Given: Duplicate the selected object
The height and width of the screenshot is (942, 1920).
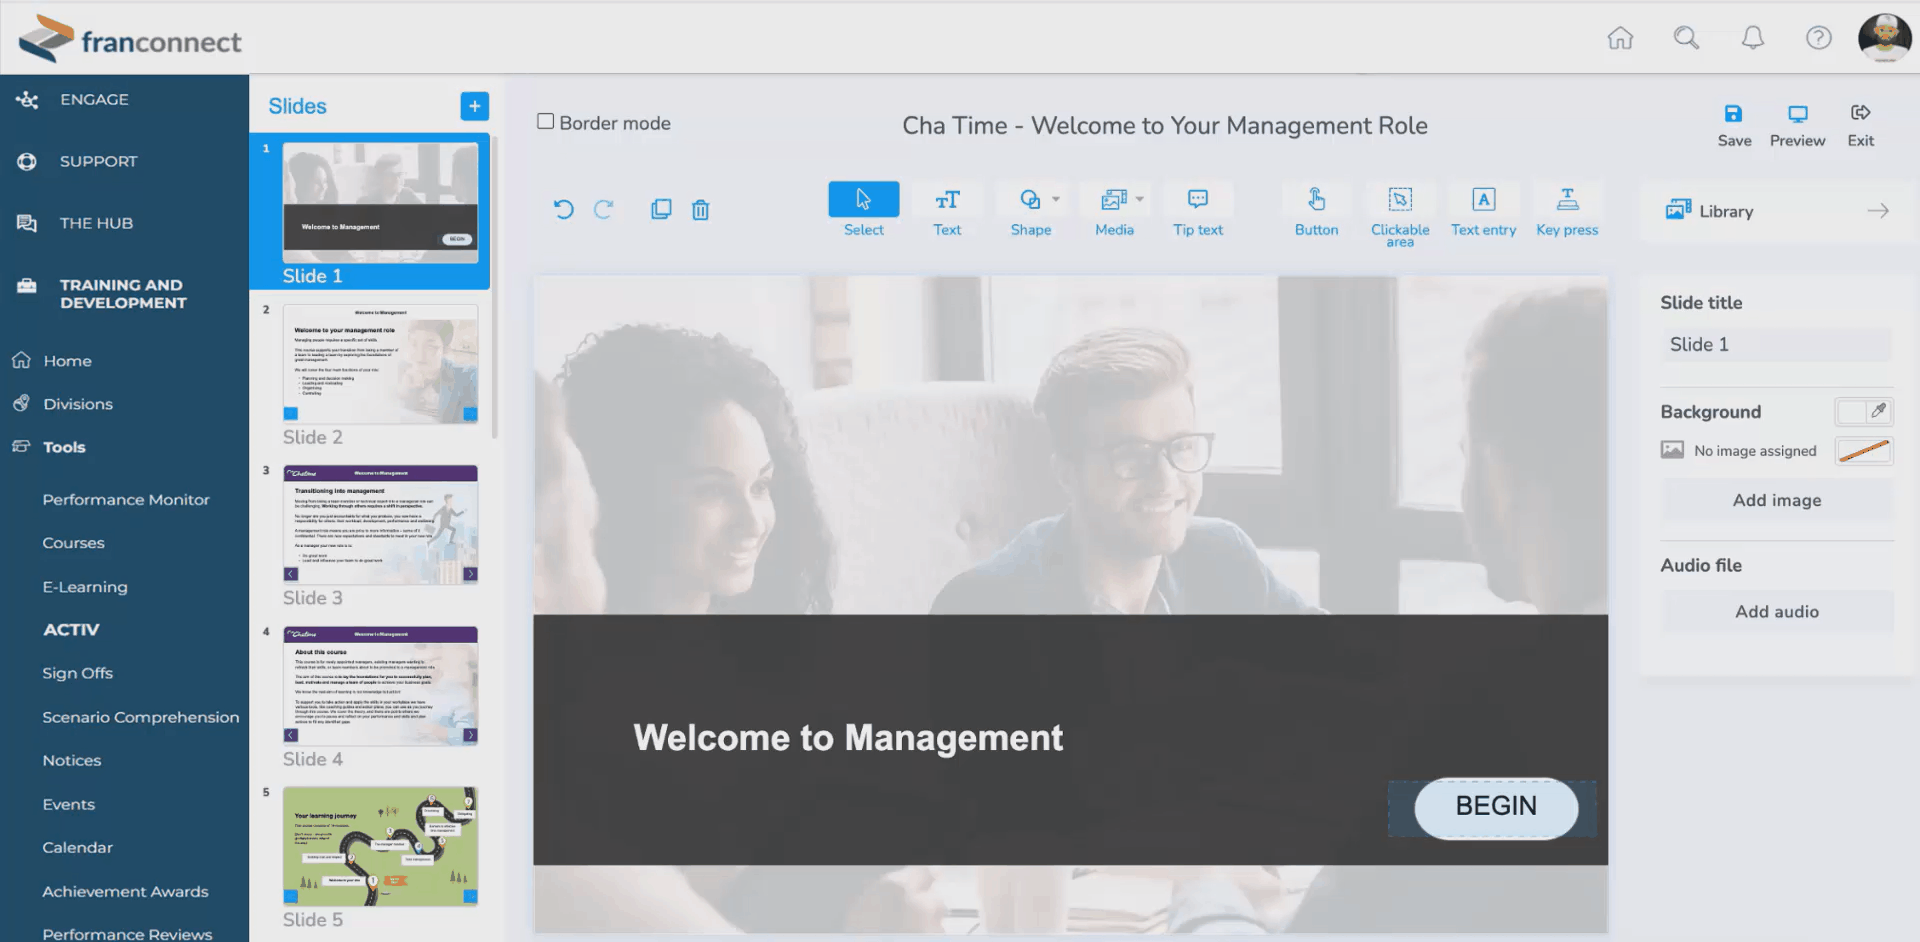Looking at the screenshot, I should (661, 209).
